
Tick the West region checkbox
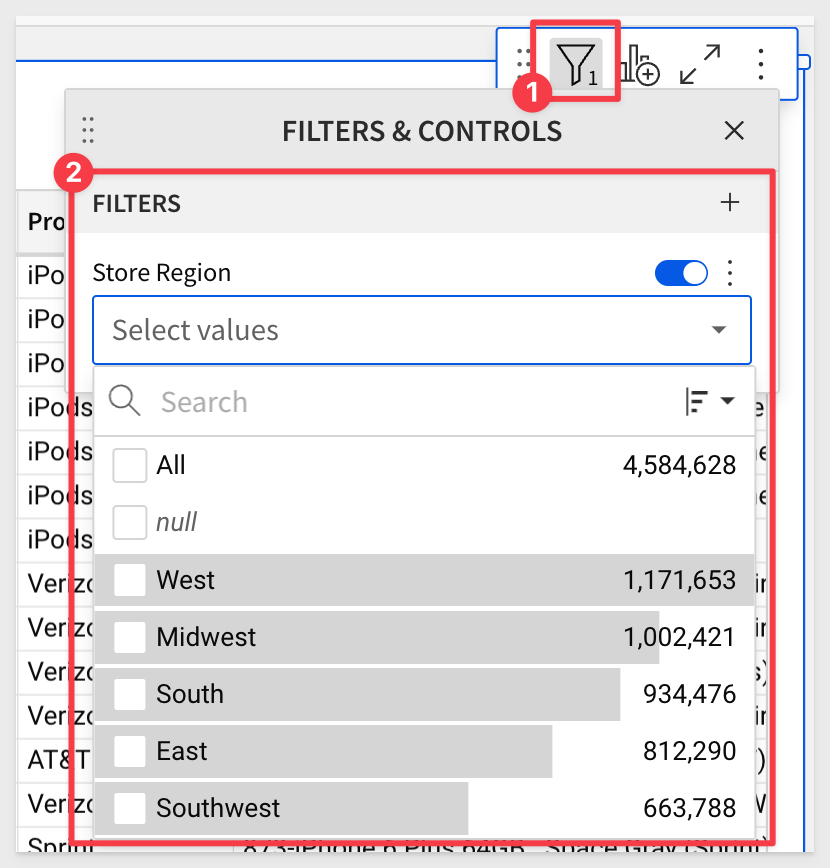point(130,580)
